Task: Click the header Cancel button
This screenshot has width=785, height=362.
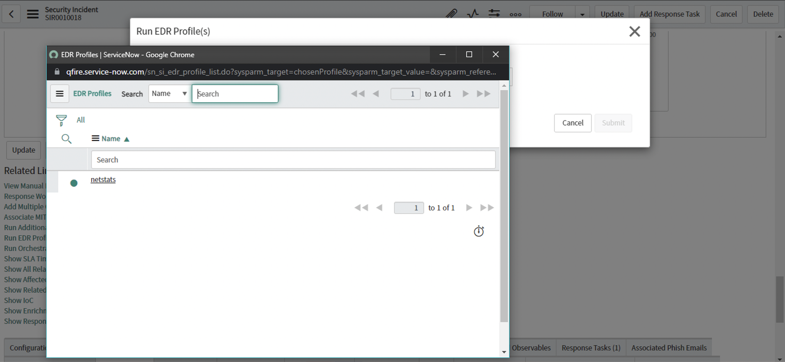Action: (726, 14)
